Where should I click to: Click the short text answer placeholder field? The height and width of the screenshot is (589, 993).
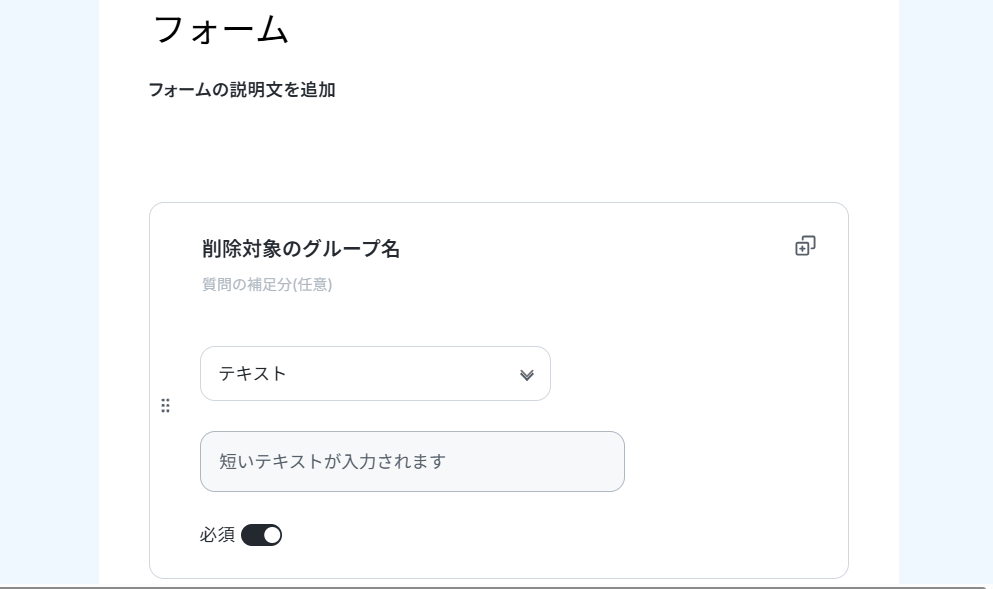pyautogui.click(x=412, y=461)
